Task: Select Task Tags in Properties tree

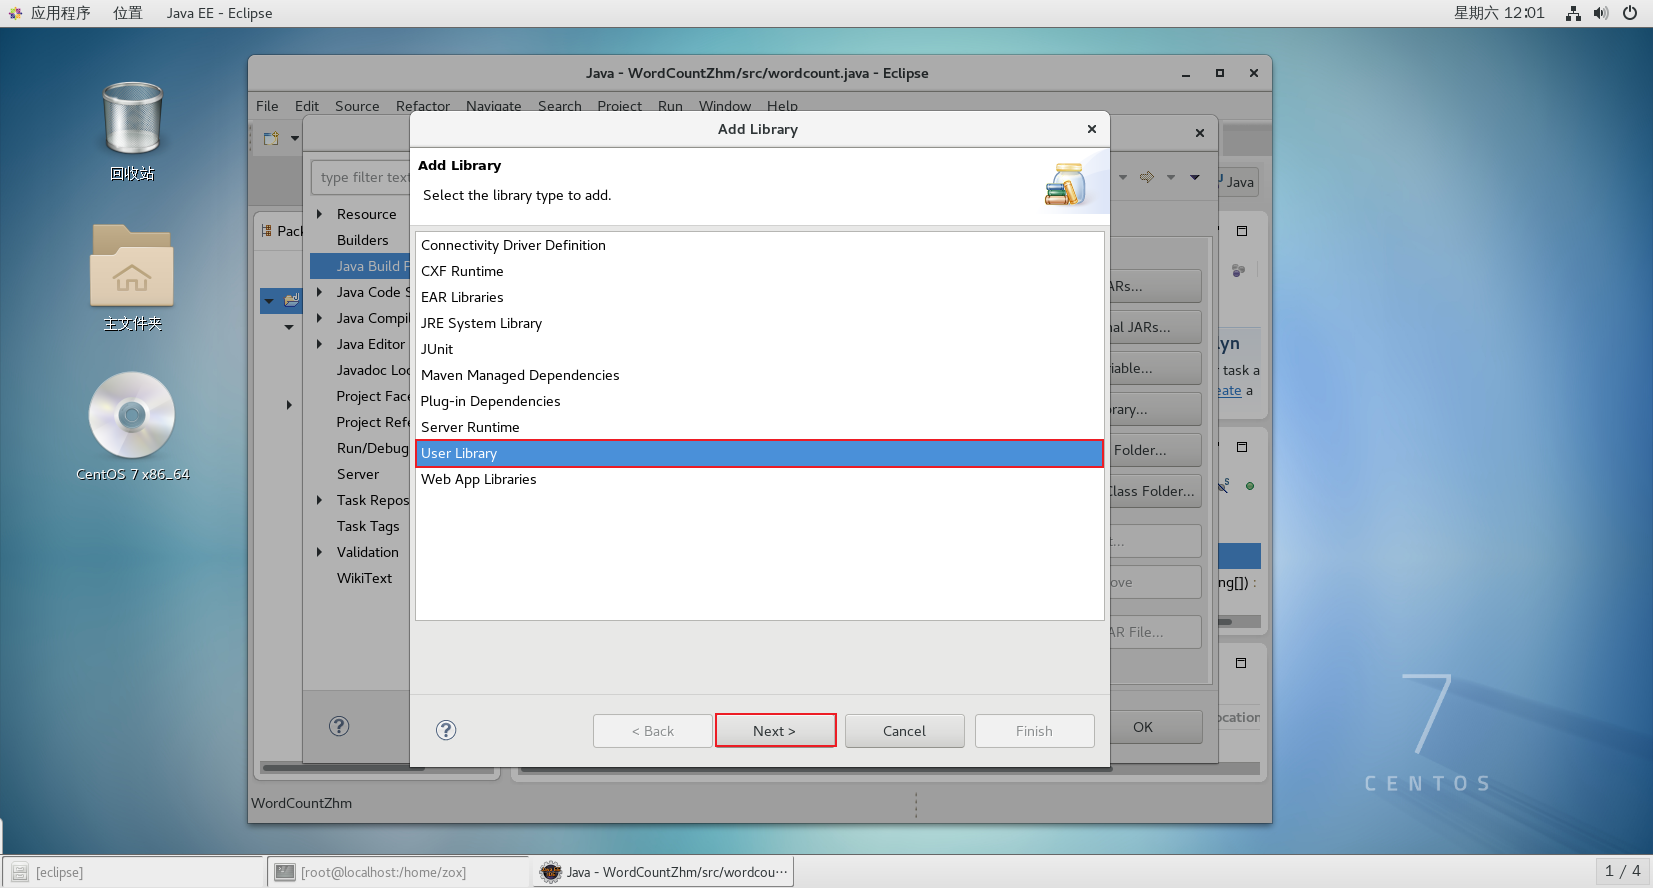Action: coord(368,526)
